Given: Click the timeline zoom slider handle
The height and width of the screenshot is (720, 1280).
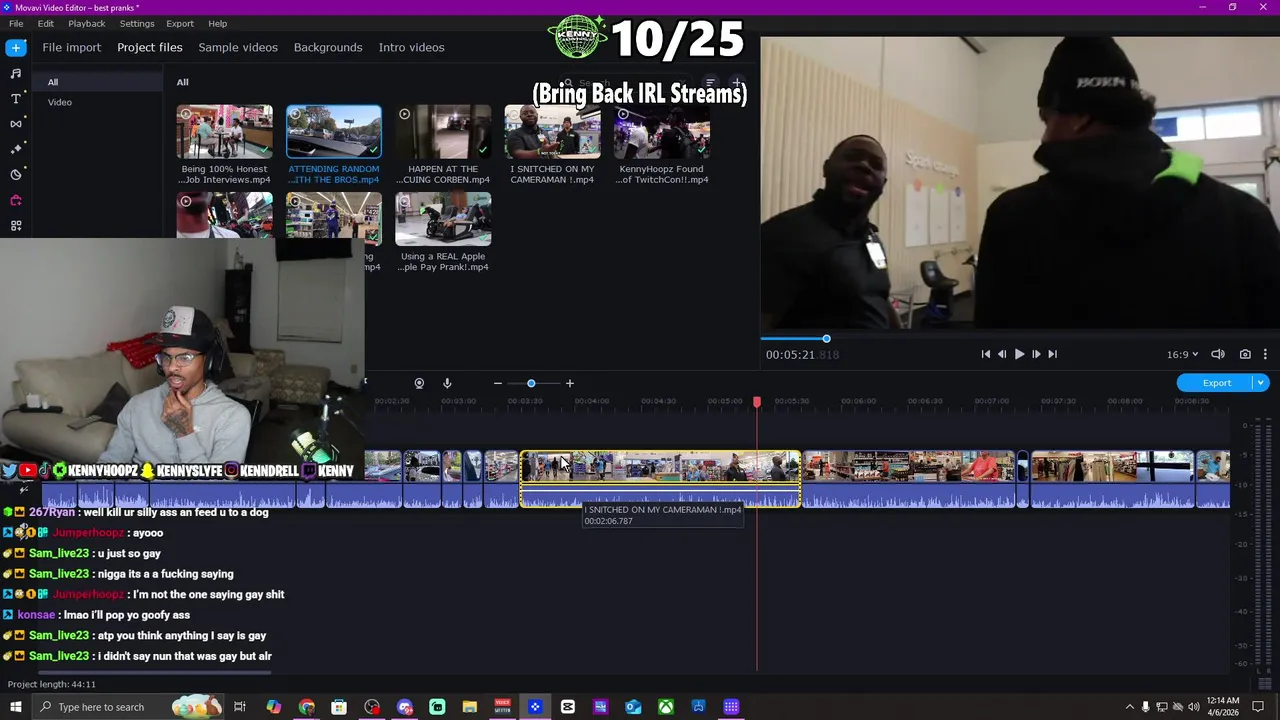Looking at the screenshot, I should click(531, 383).
